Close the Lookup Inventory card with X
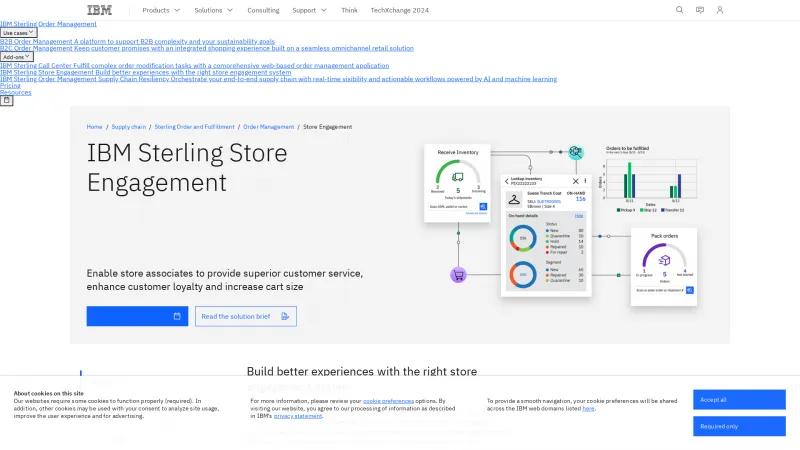 click(x=576, y=181)
